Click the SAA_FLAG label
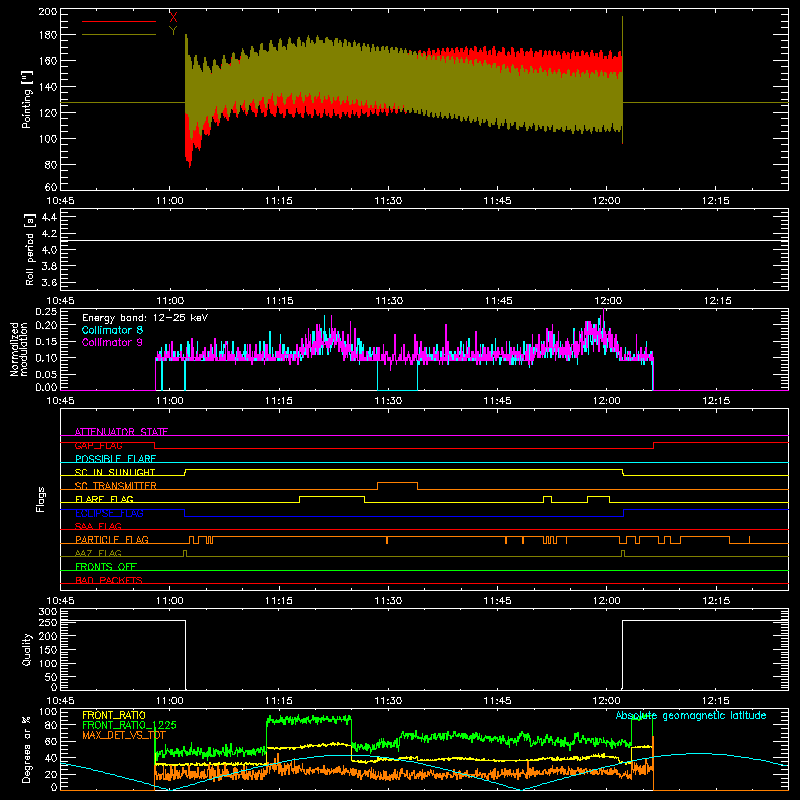Screen dimensions: 800x800 98,526
